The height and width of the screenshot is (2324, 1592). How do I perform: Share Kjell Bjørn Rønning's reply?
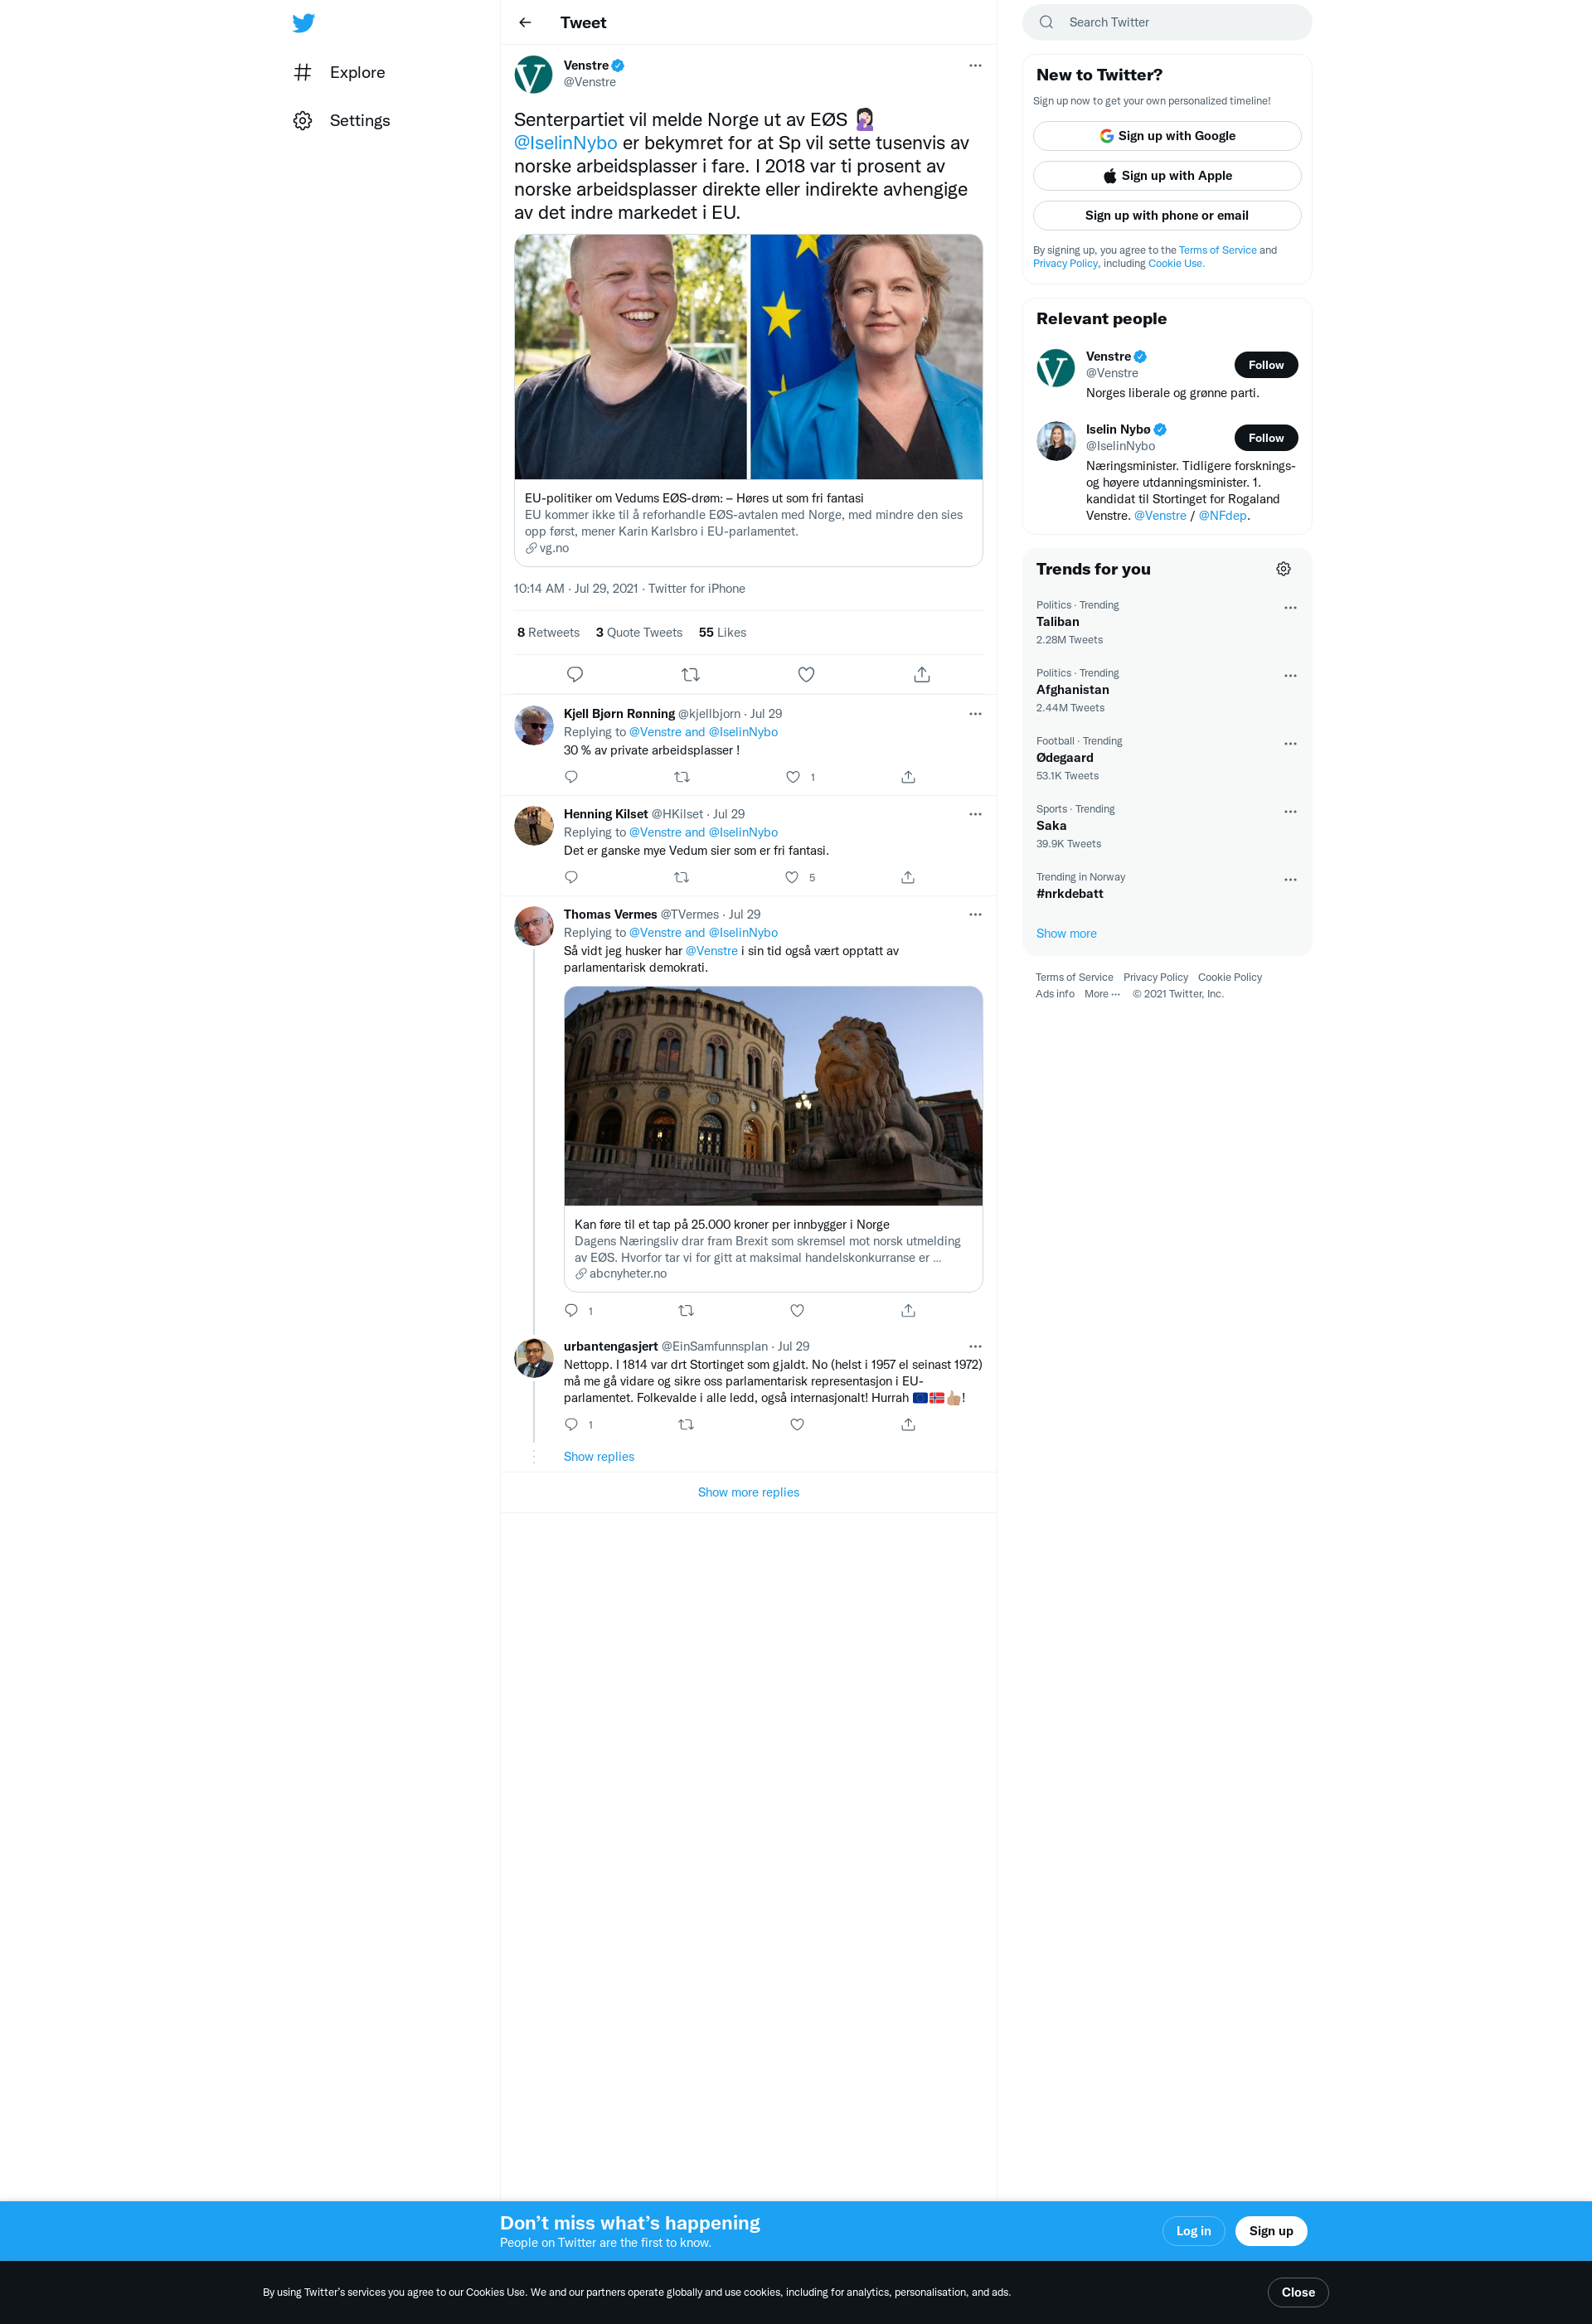pyautogui.click(x=908, y=777)
